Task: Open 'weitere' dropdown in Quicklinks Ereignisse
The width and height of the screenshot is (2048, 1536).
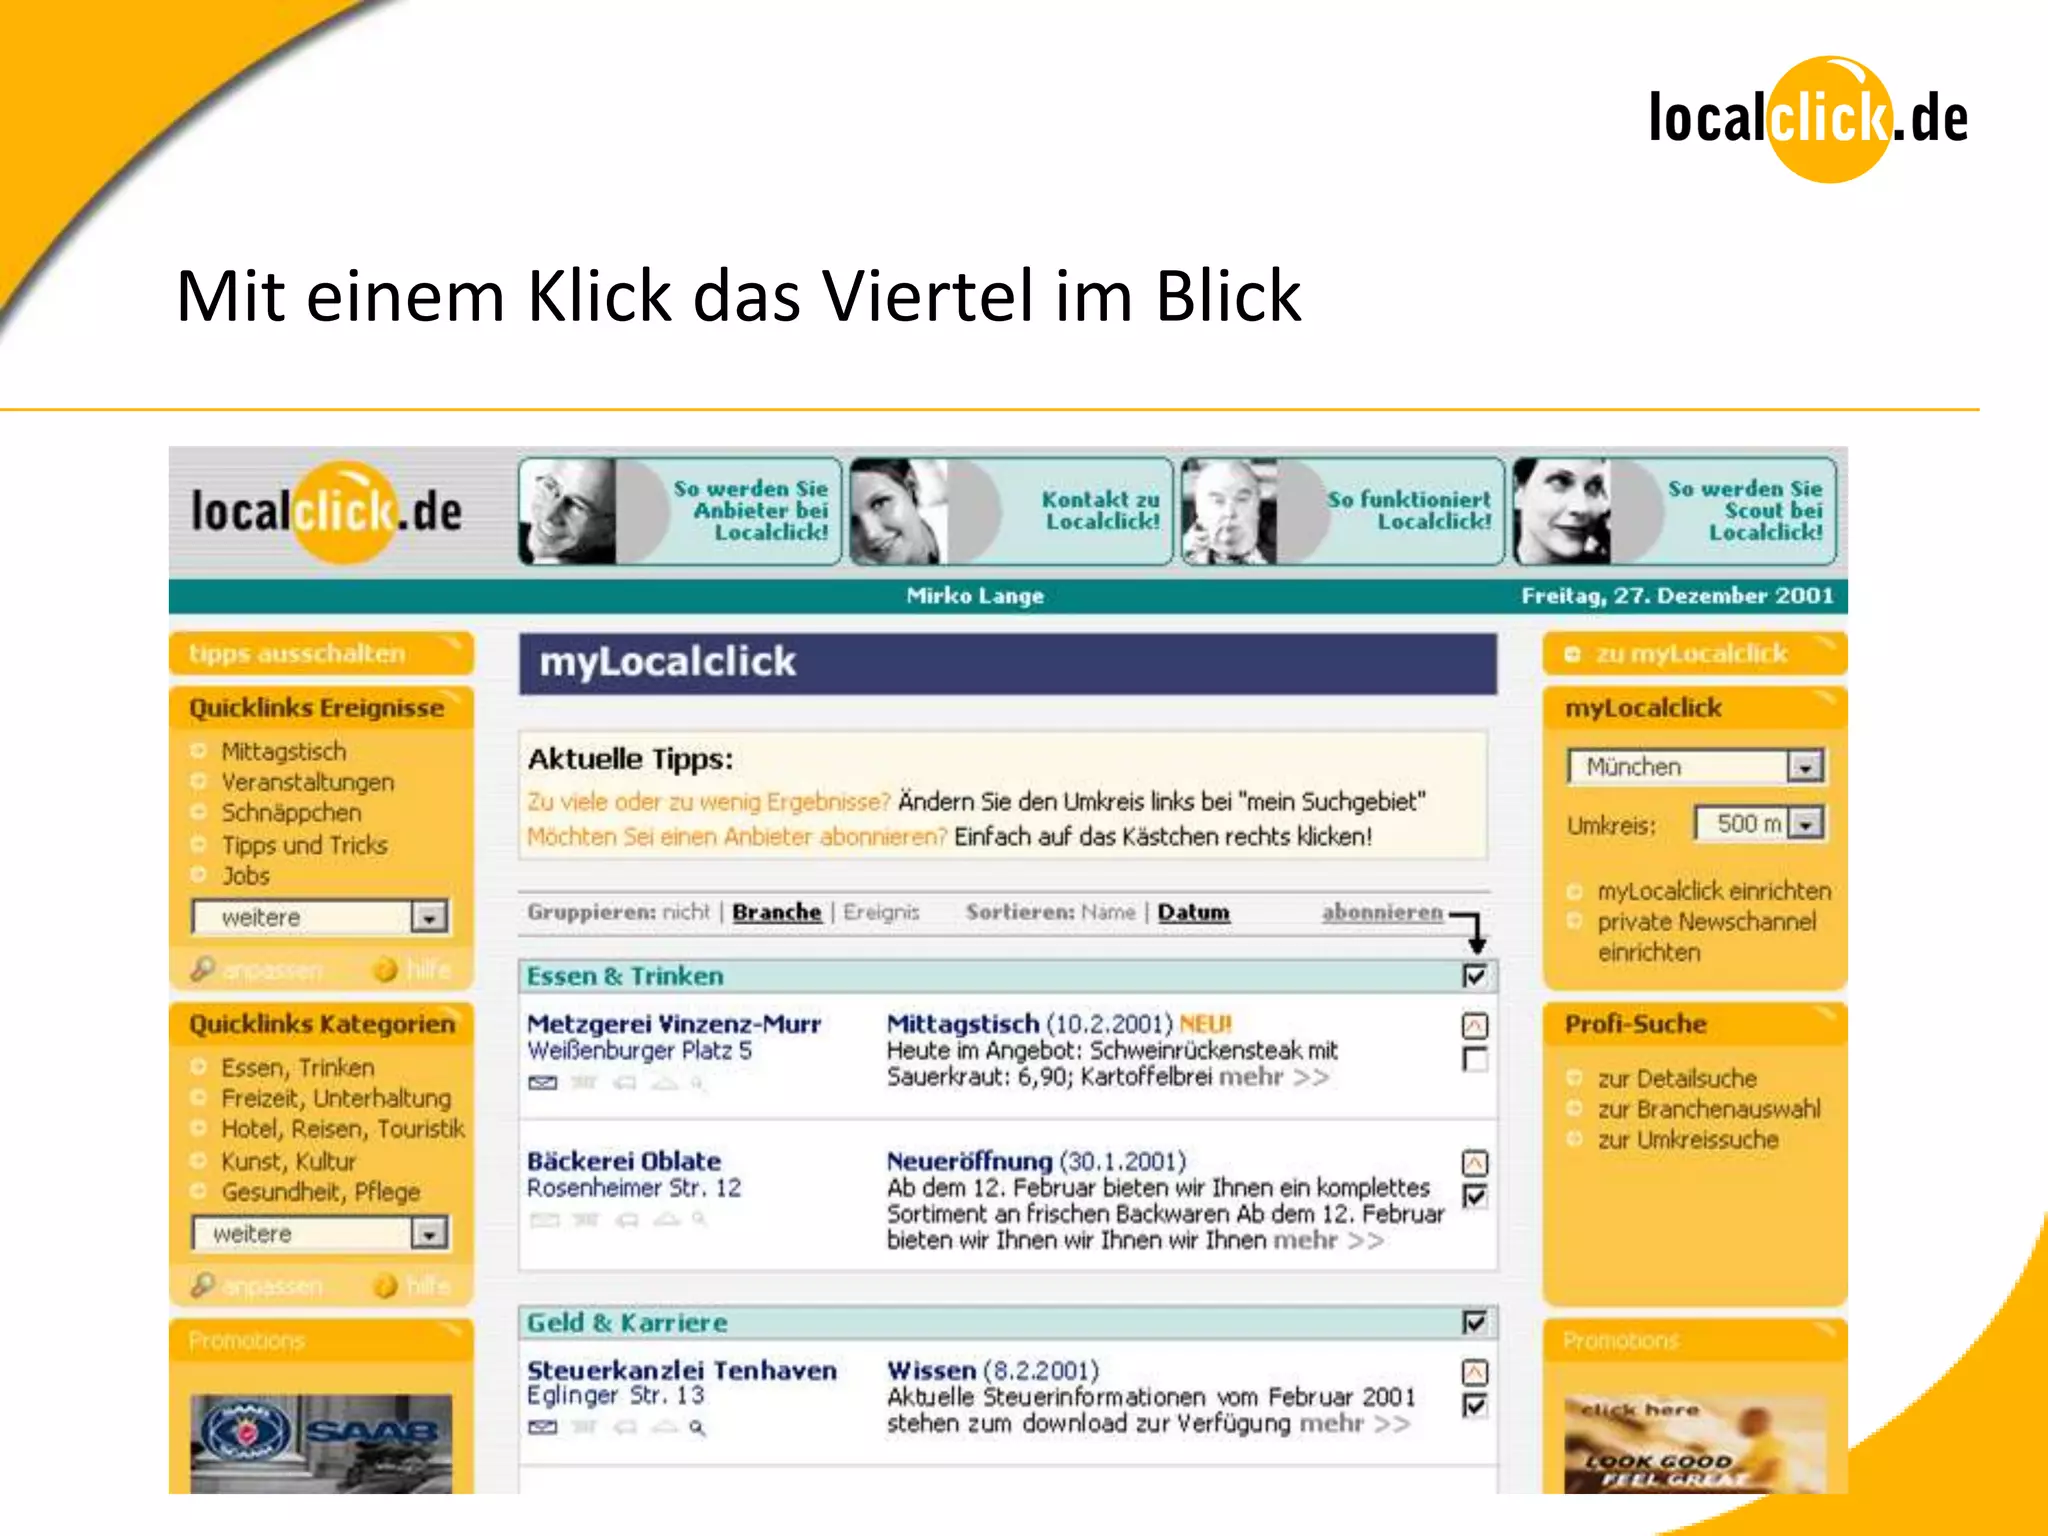Action: tap(321, 917)
